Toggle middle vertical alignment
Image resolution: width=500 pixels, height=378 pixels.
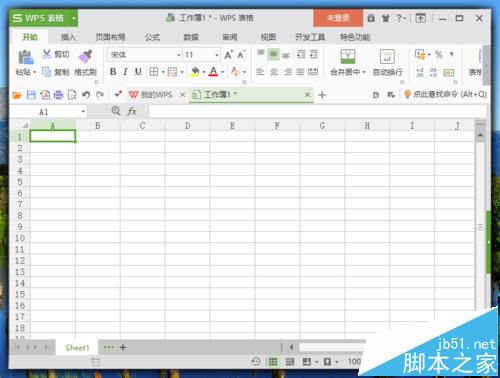[273, 54]
